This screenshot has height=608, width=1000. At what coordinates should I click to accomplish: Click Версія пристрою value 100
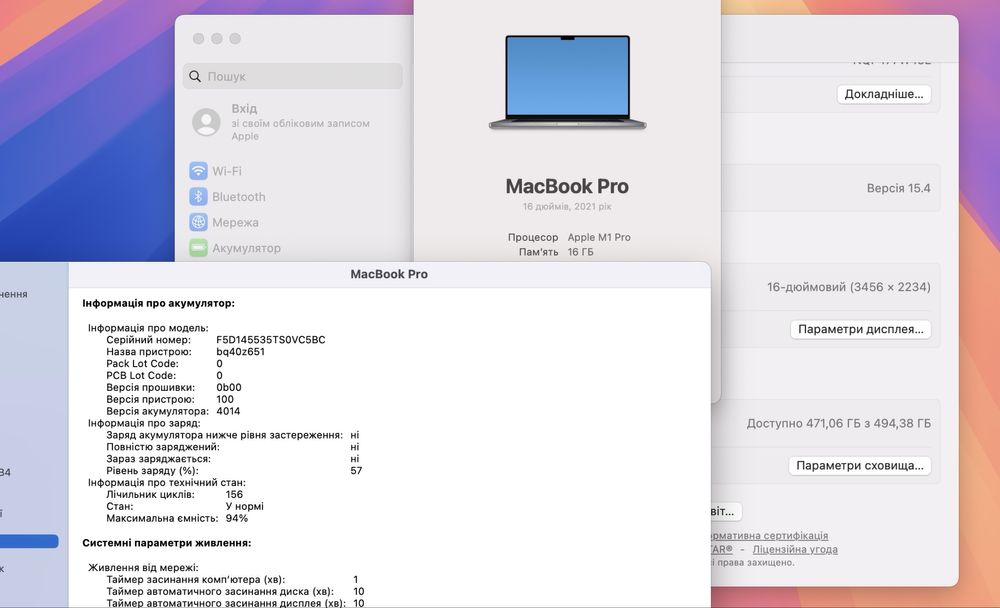(224, 399)
